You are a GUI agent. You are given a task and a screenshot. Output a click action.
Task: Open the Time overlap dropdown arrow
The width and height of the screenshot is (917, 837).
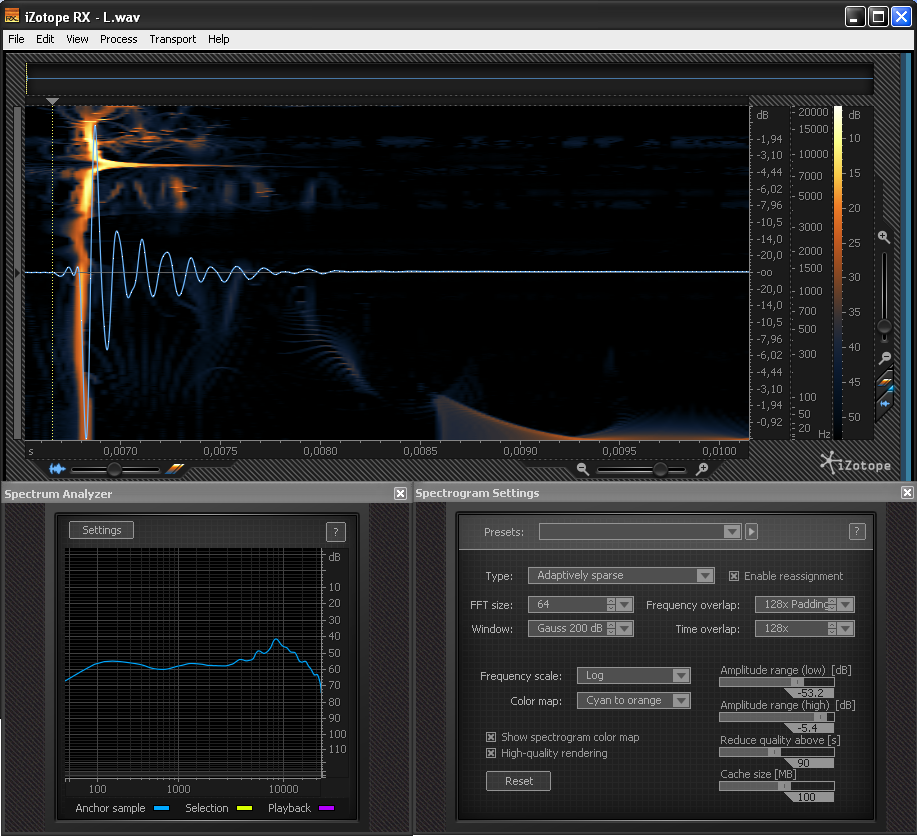(x=846, y=628)
